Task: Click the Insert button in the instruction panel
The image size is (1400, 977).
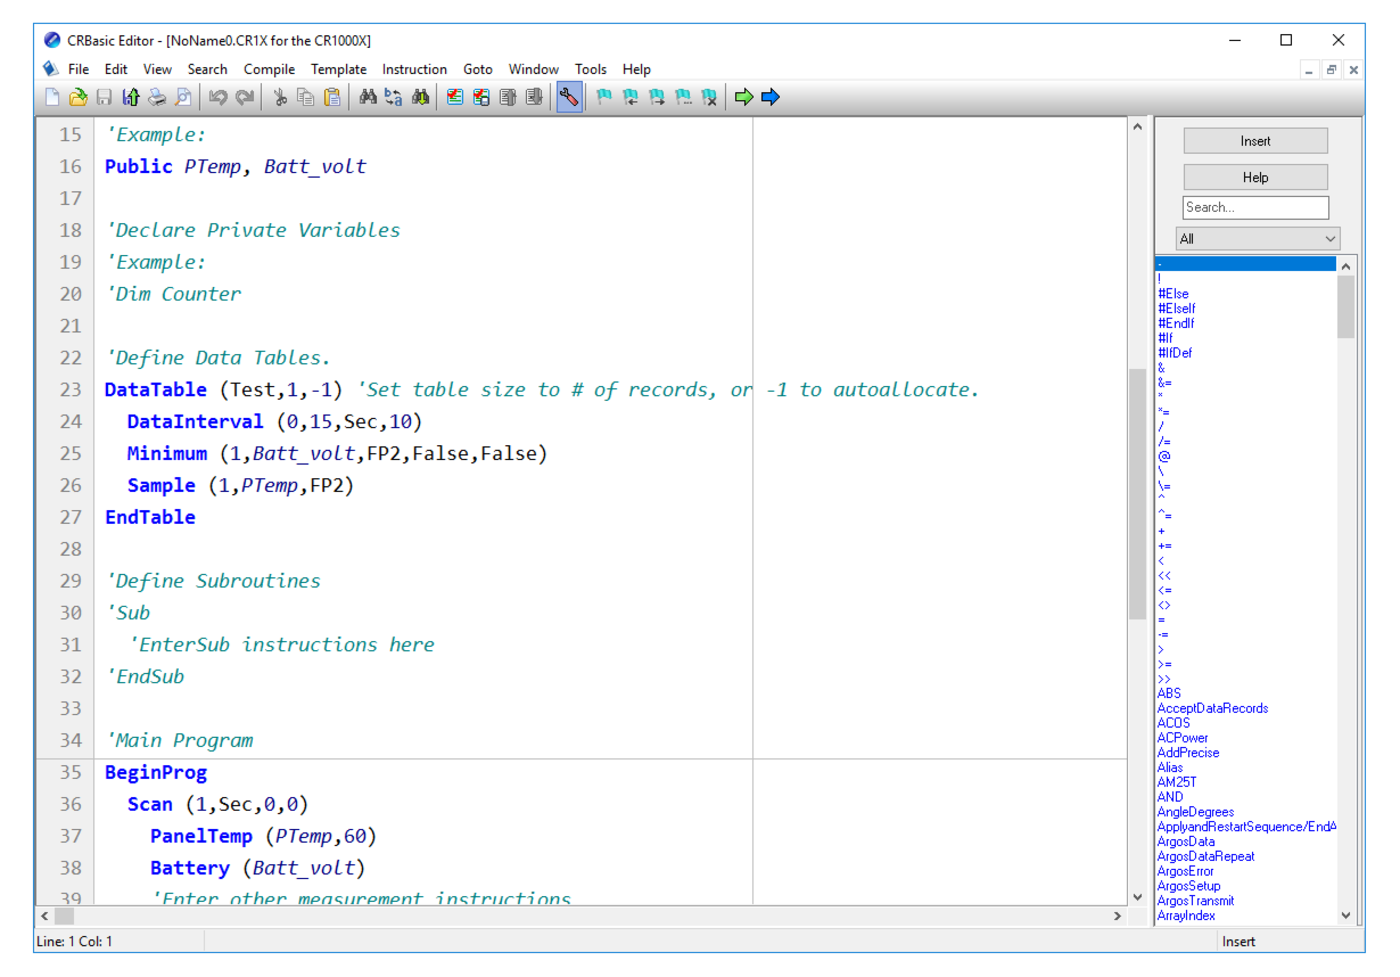Action: pyautogui.click(x=1256, y=141)
